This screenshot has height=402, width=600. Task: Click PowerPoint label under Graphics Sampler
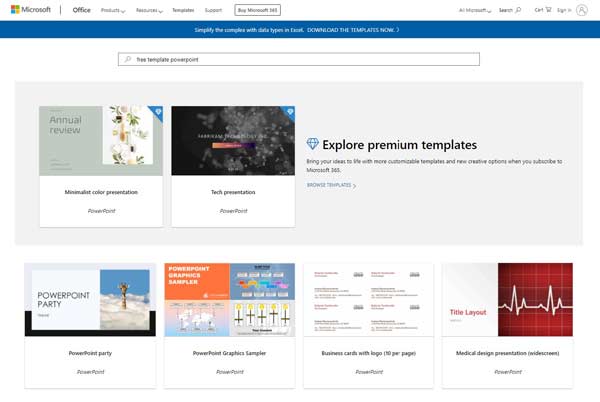click(x=230, y=372)
